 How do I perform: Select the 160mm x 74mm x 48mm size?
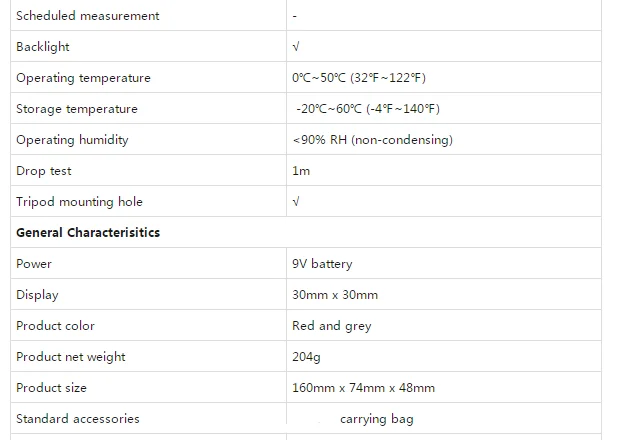click(363, 388)
